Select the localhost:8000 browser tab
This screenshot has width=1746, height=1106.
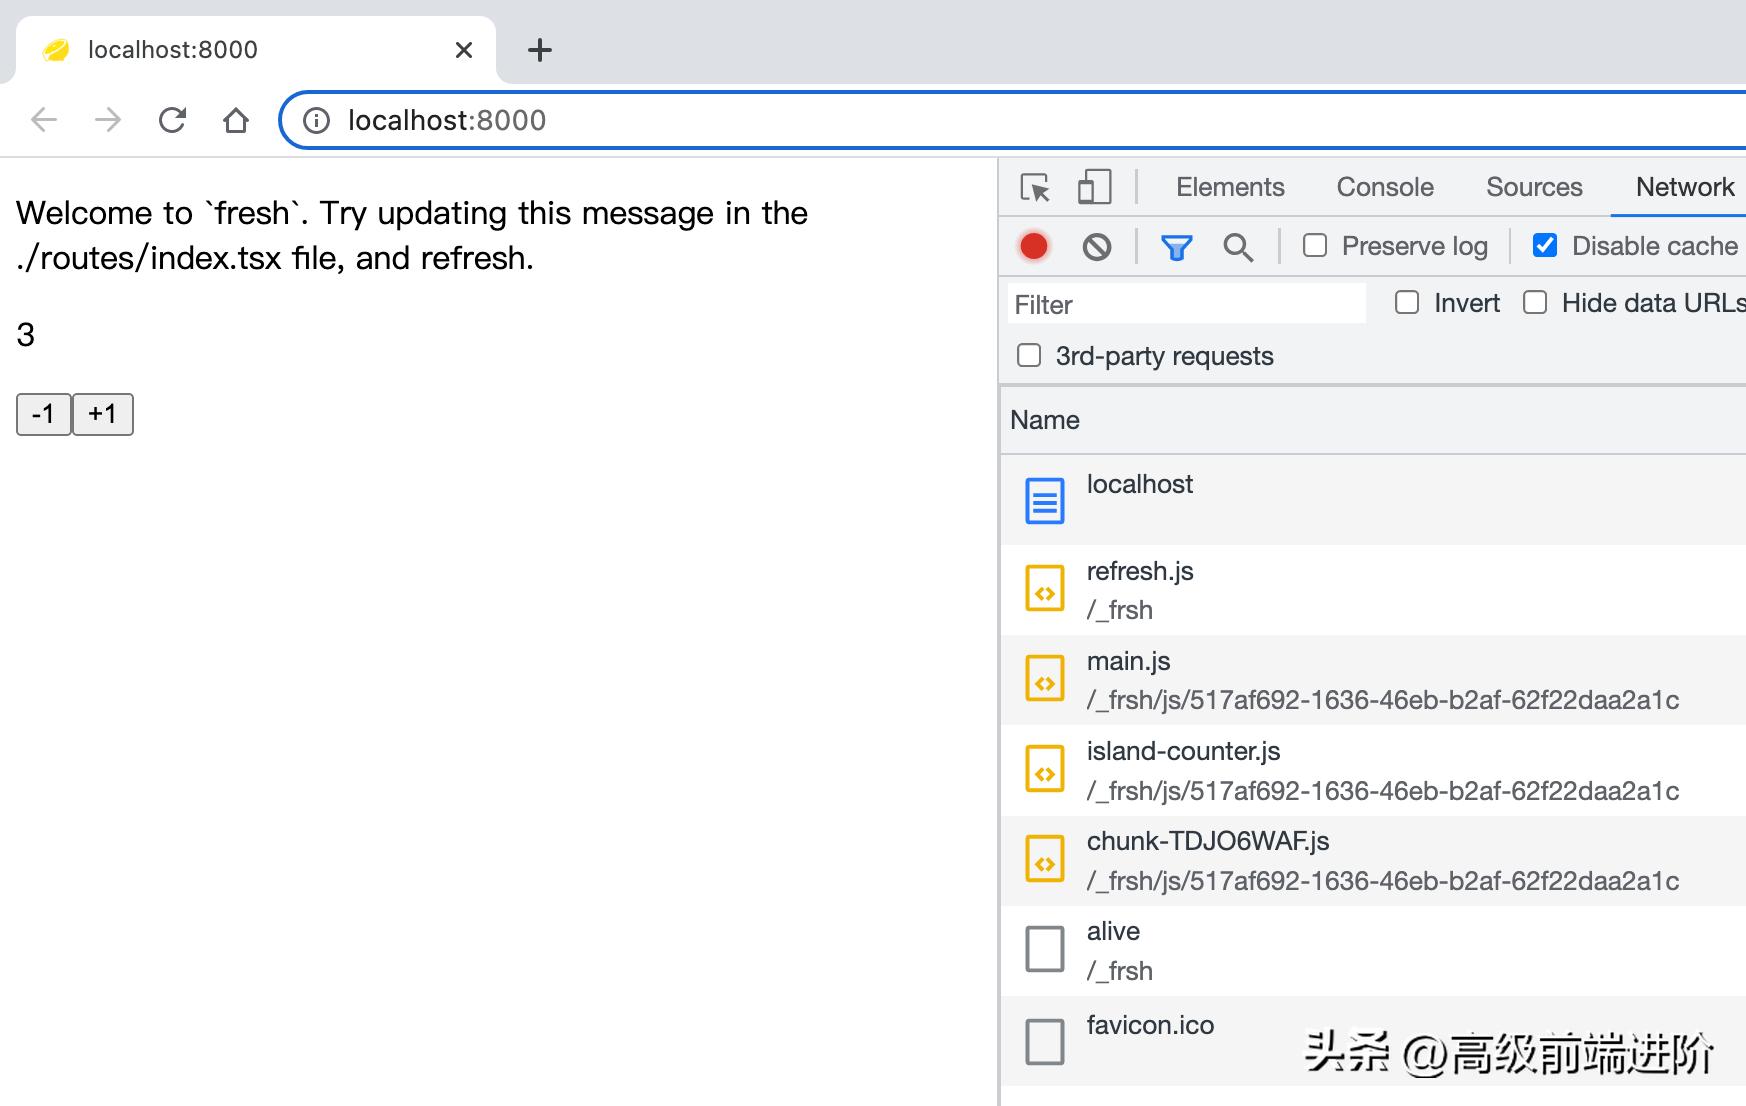click(256, 50)
